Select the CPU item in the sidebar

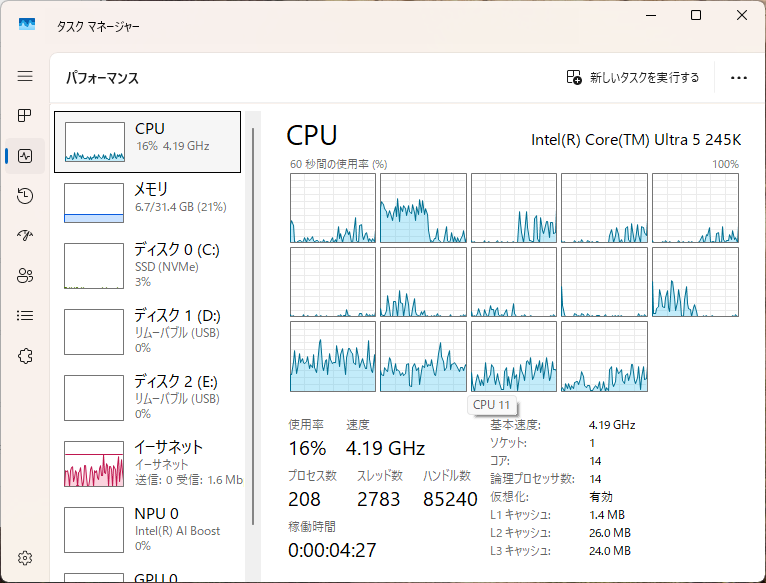coord(148,142)
